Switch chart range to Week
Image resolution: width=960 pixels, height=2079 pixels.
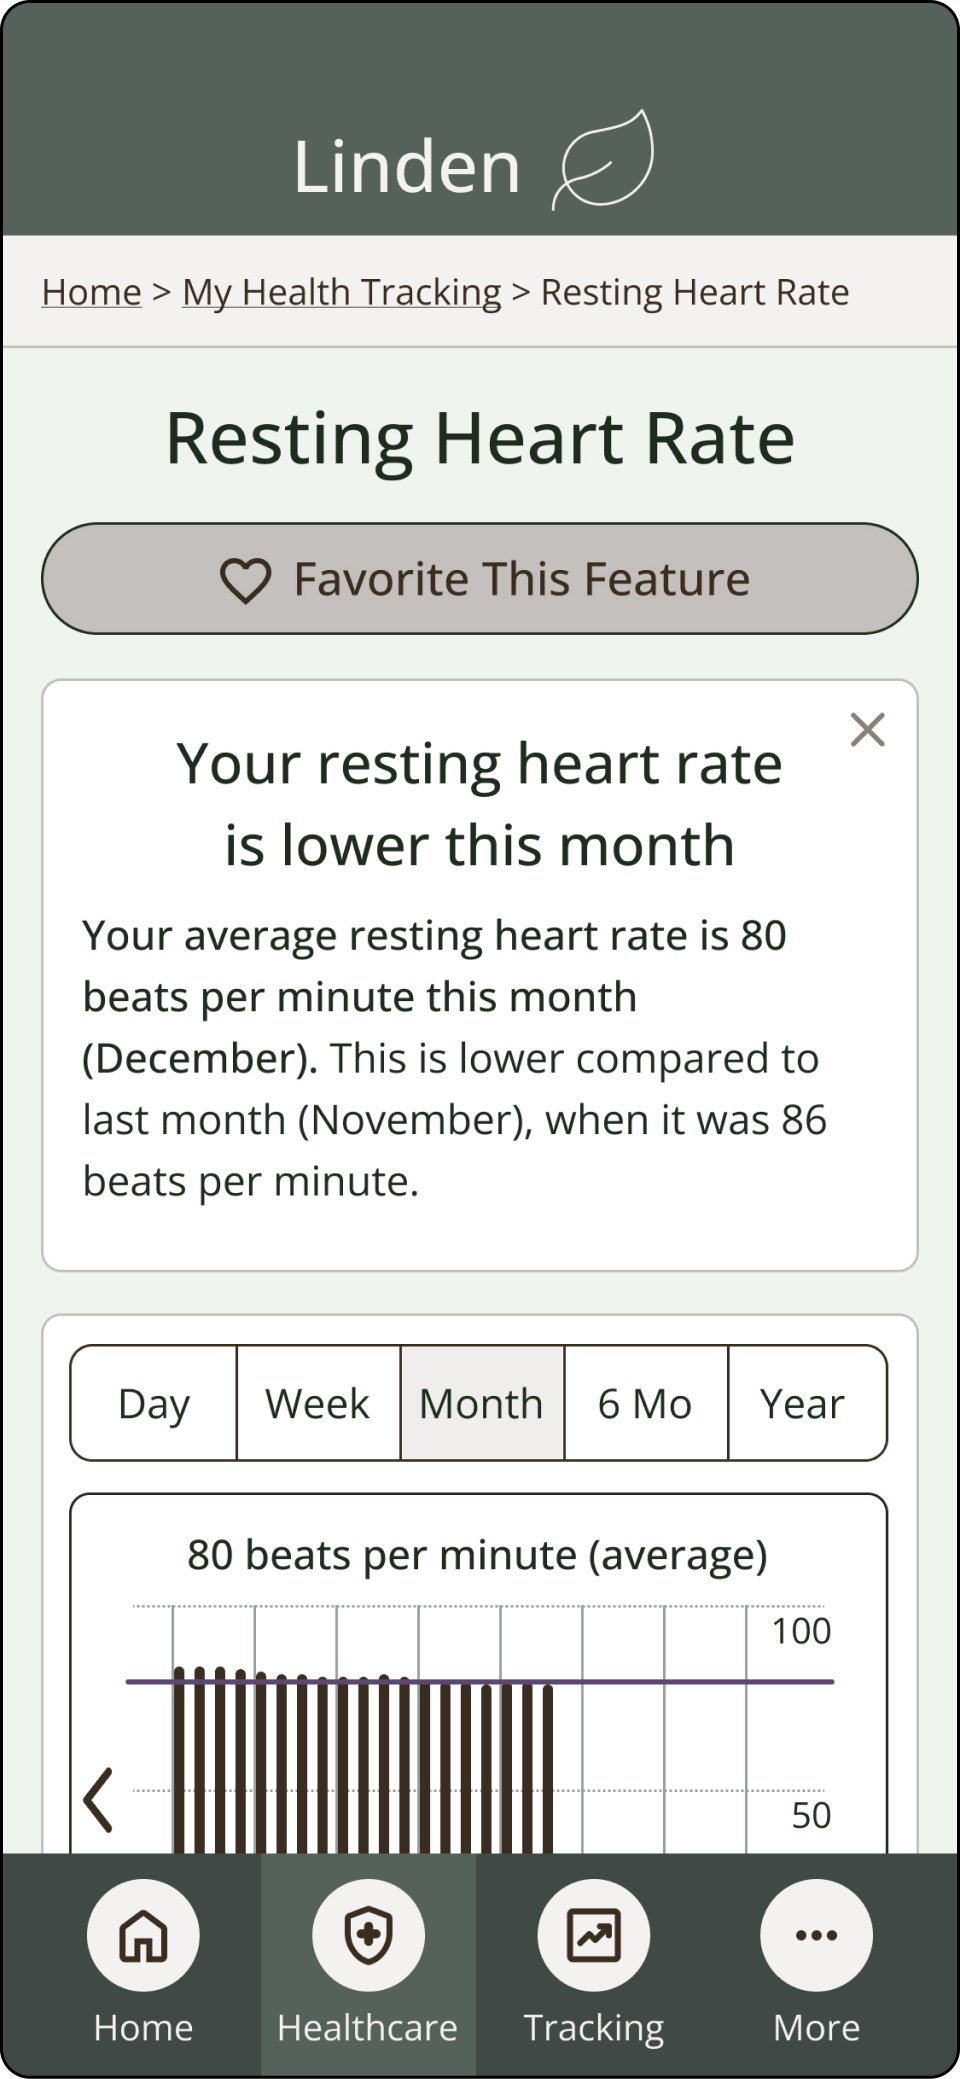(x=318, y=1403)
